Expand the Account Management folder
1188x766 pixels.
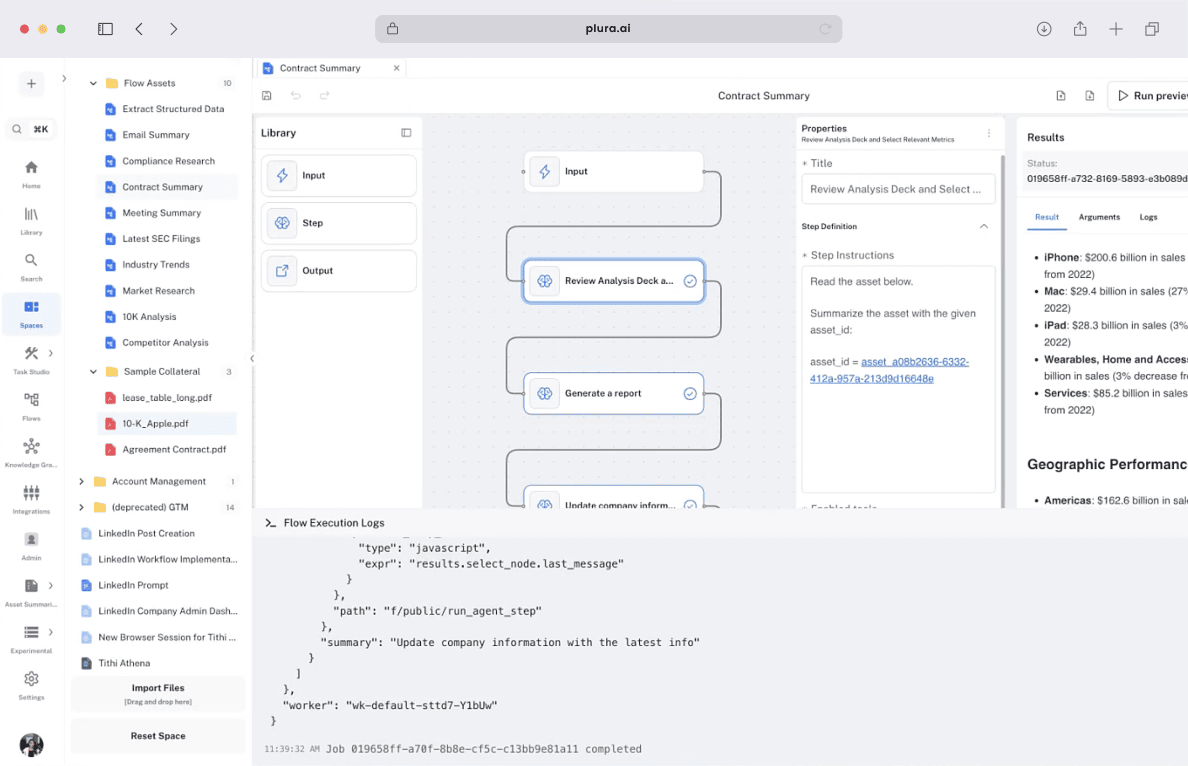coord(81,481)
